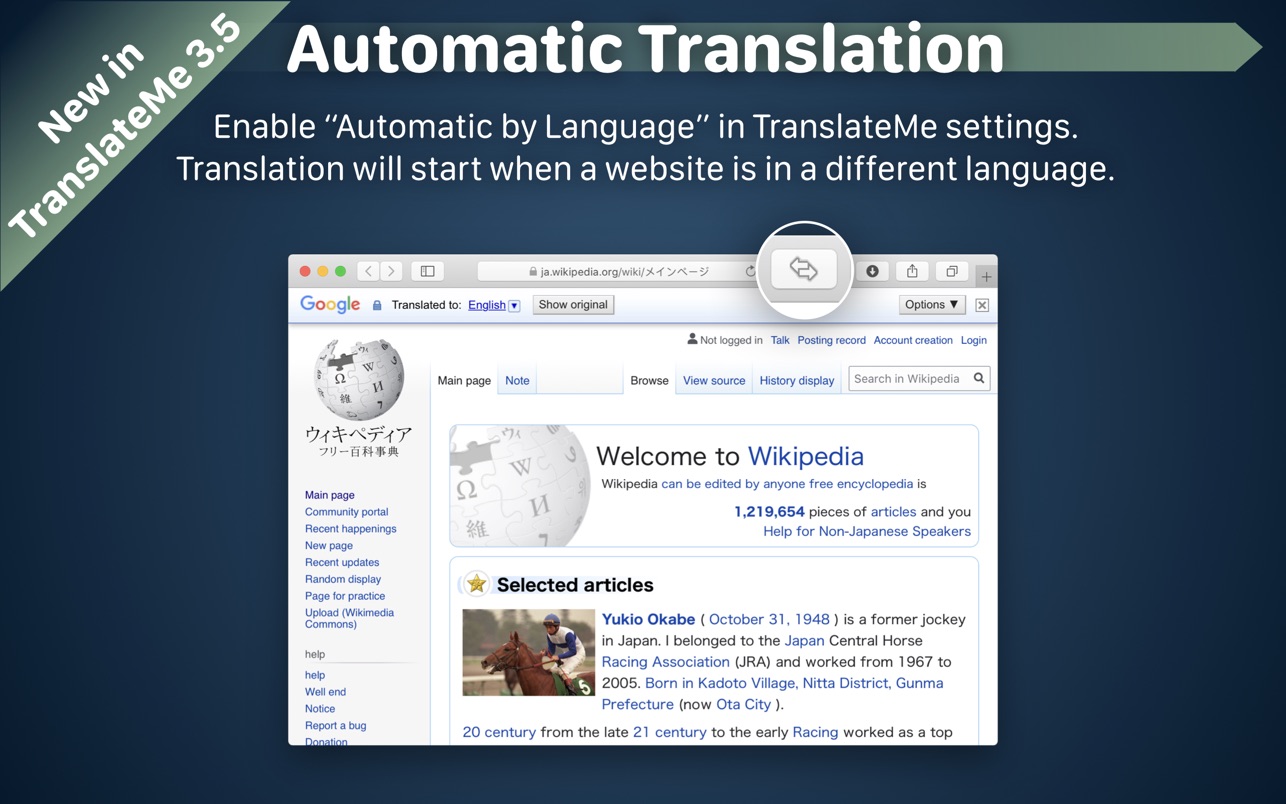Viewport: 1286px width, 804px height.
Task: Click the 21 century link
Action: coord(670,732)
